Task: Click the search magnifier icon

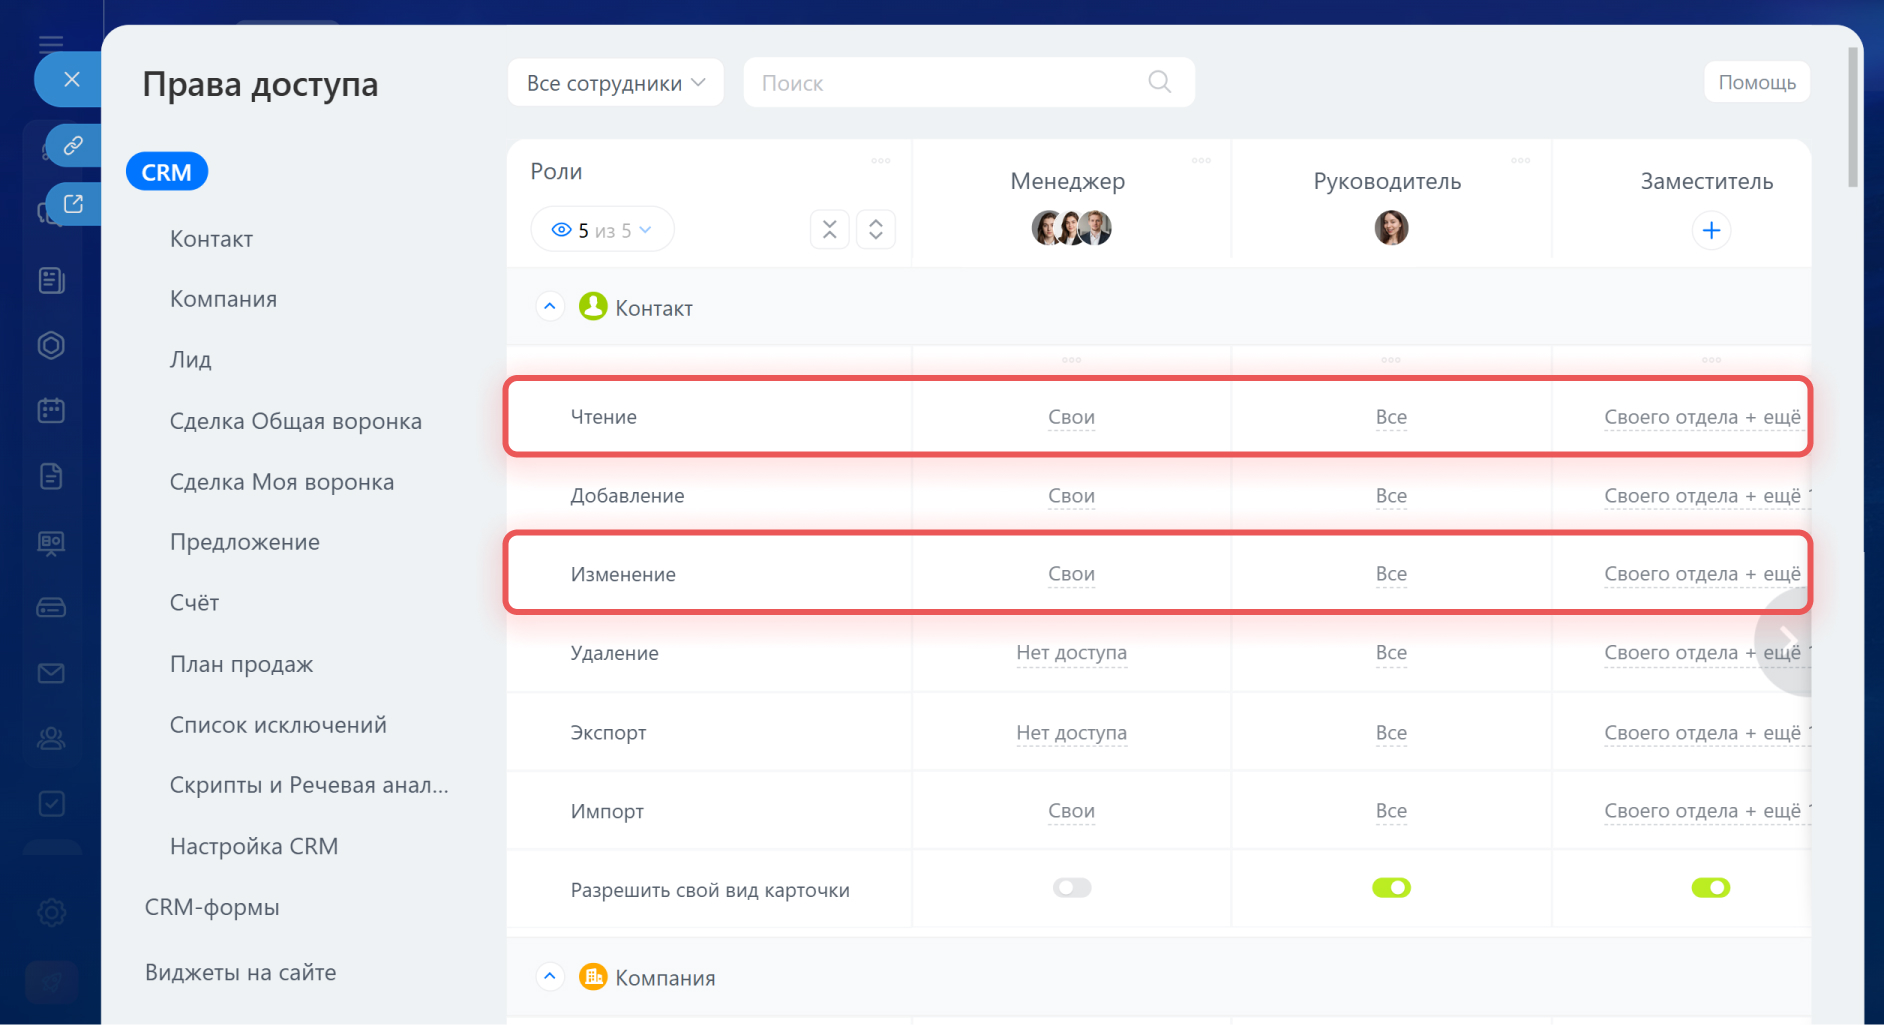Action: tap(1159, 82)
